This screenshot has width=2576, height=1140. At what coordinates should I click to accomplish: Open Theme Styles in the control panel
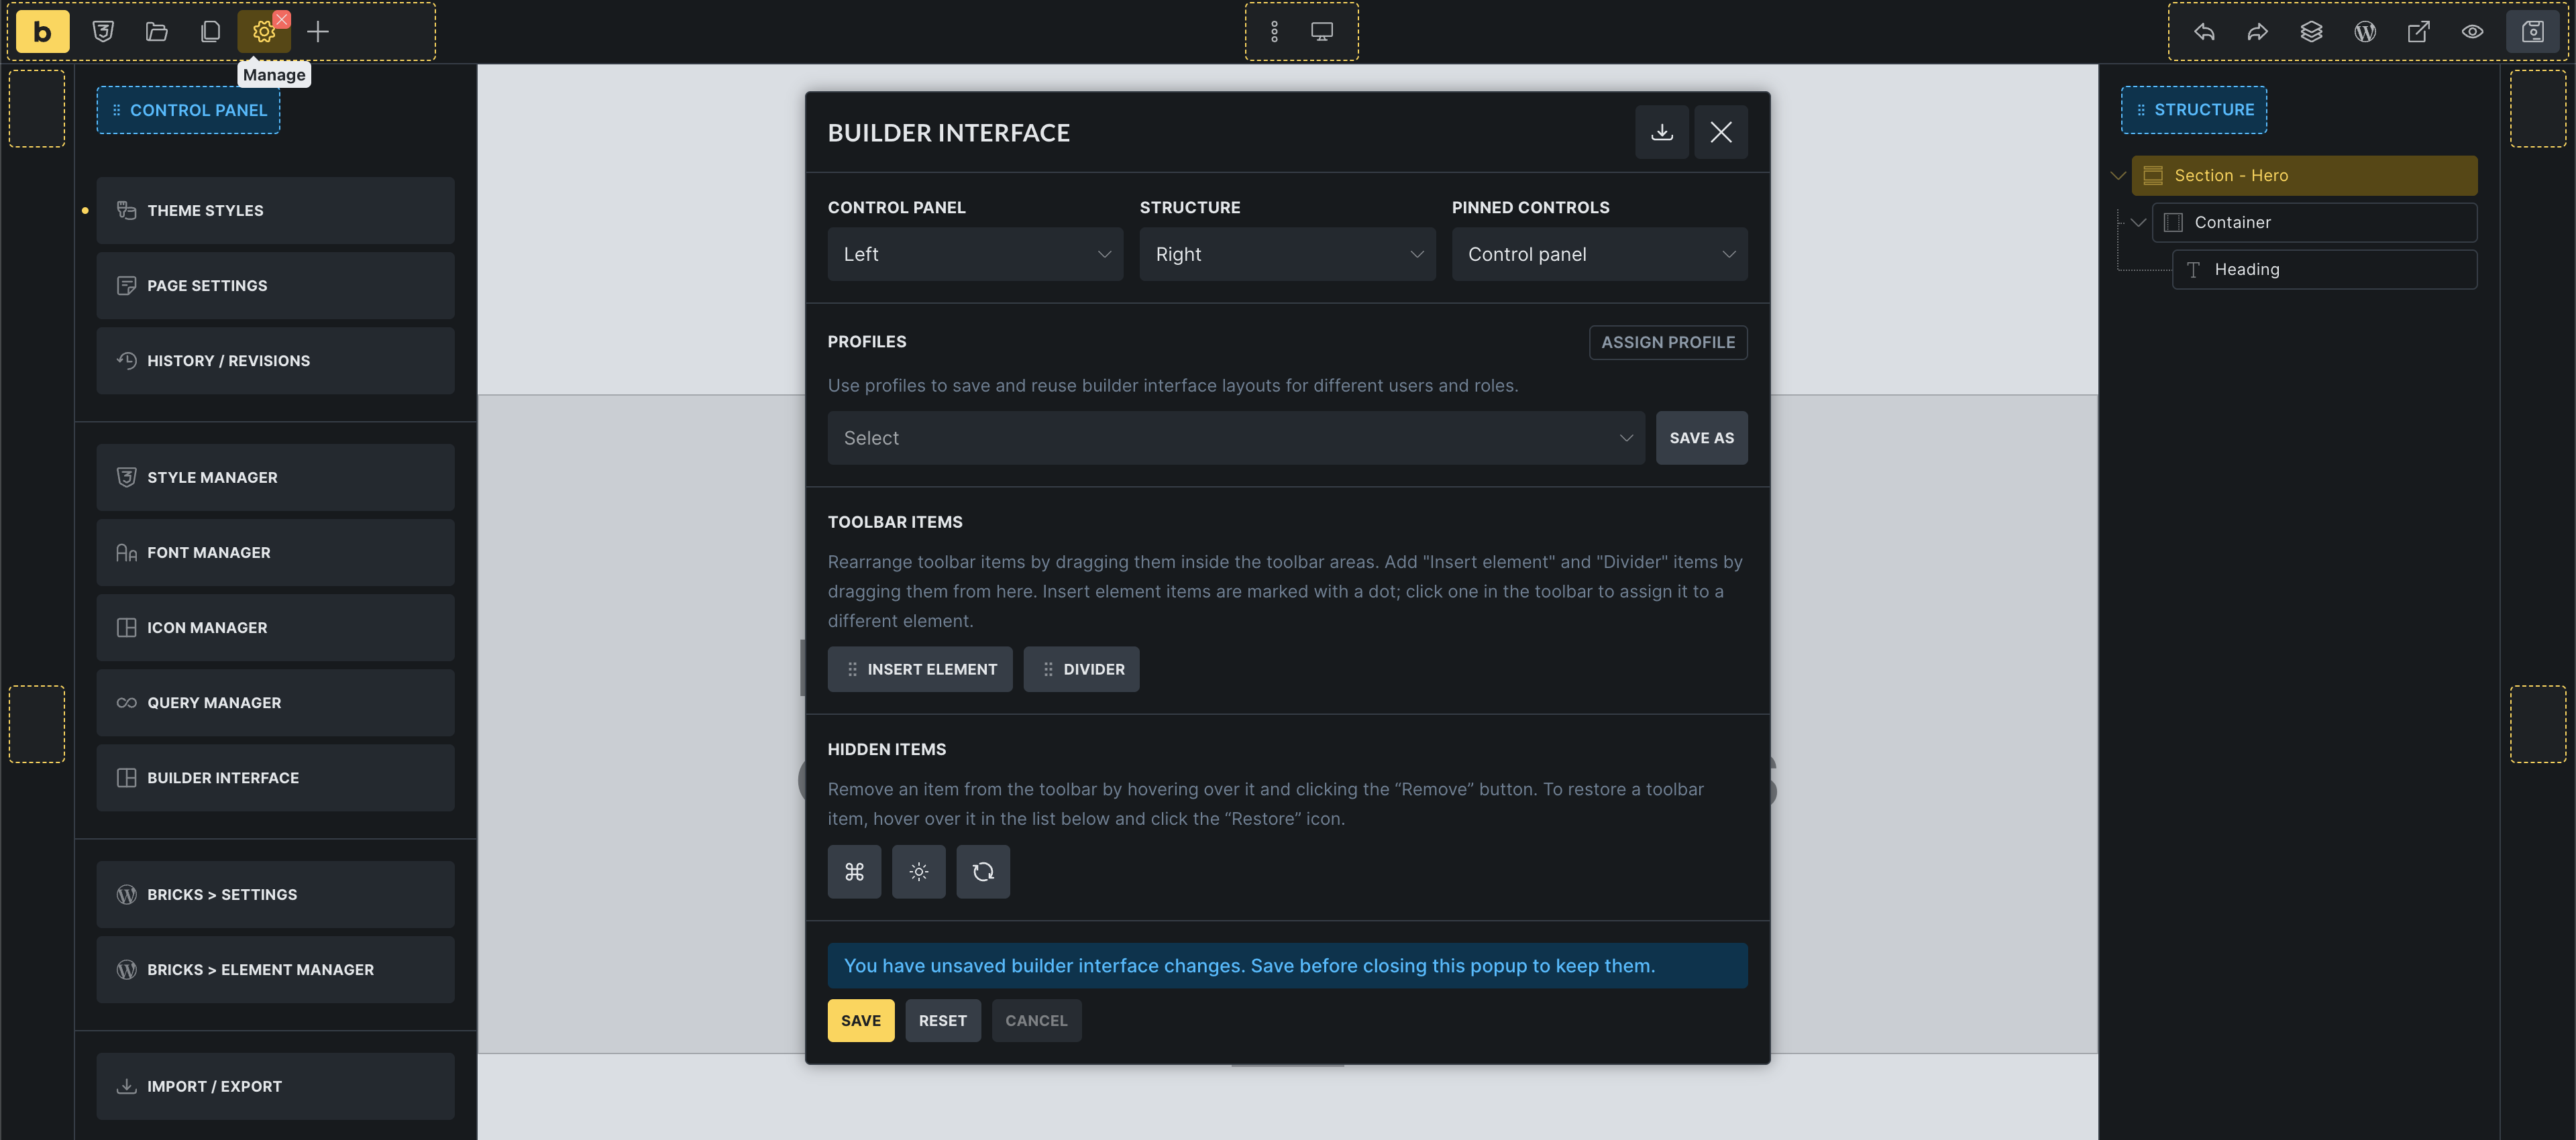275,210
